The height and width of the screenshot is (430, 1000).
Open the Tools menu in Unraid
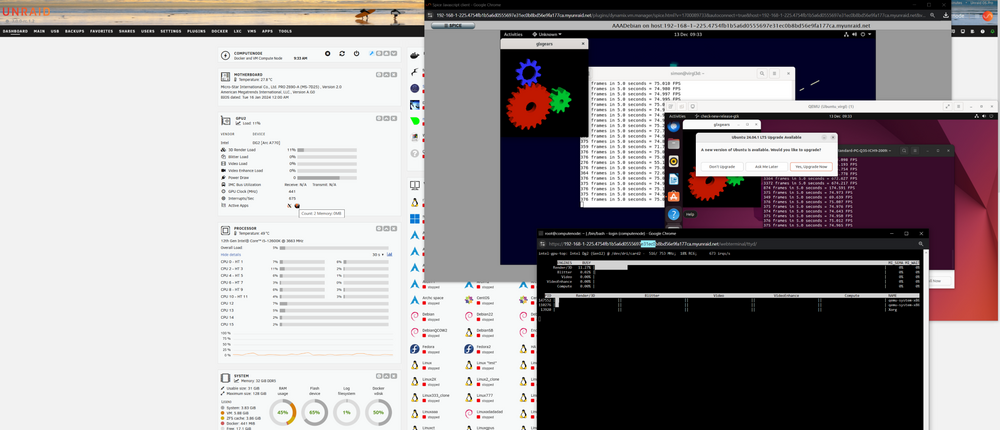(285, 31)
